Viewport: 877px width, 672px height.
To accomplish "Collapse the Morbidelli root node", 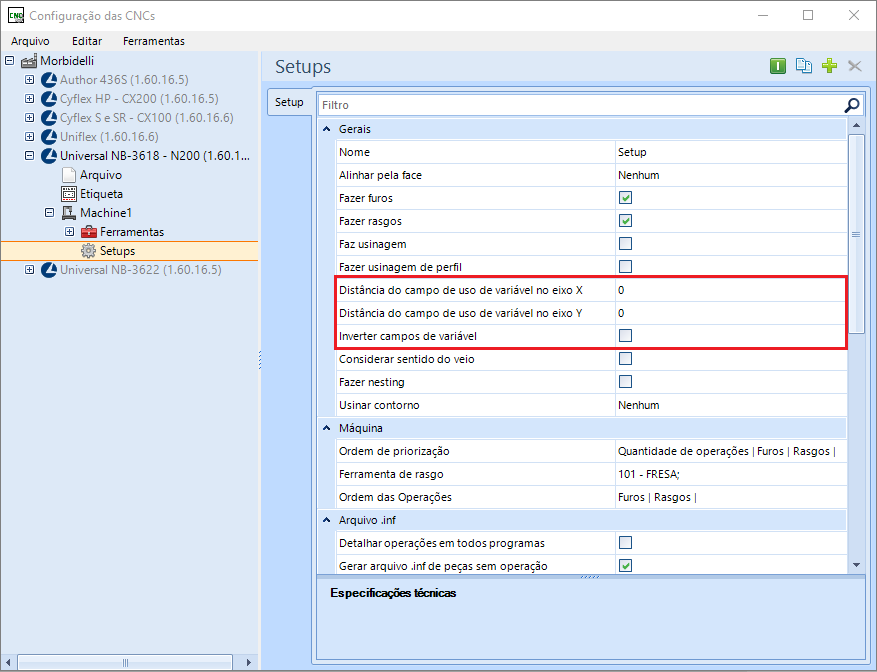I will [10, 60].
